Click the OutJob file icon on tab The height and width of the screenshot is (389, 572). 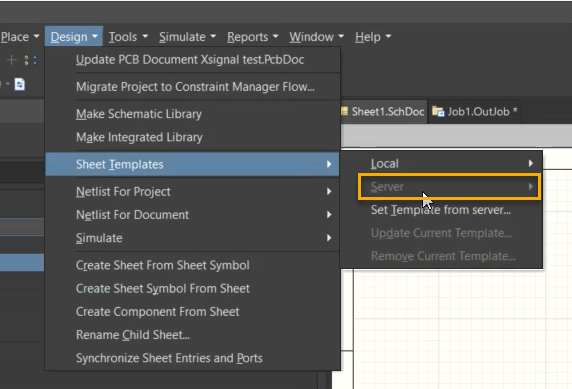pos(438,112)
